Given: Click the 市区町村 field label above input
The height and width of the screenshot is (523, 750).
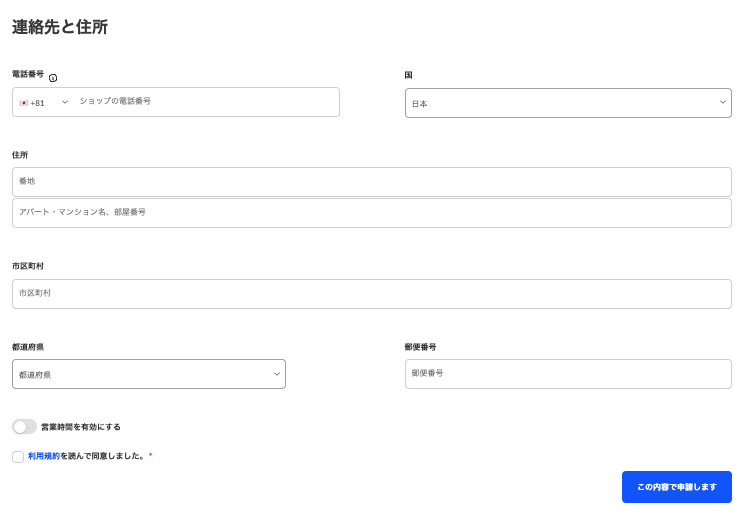Looking at the screenshot, I should (28, 266).
